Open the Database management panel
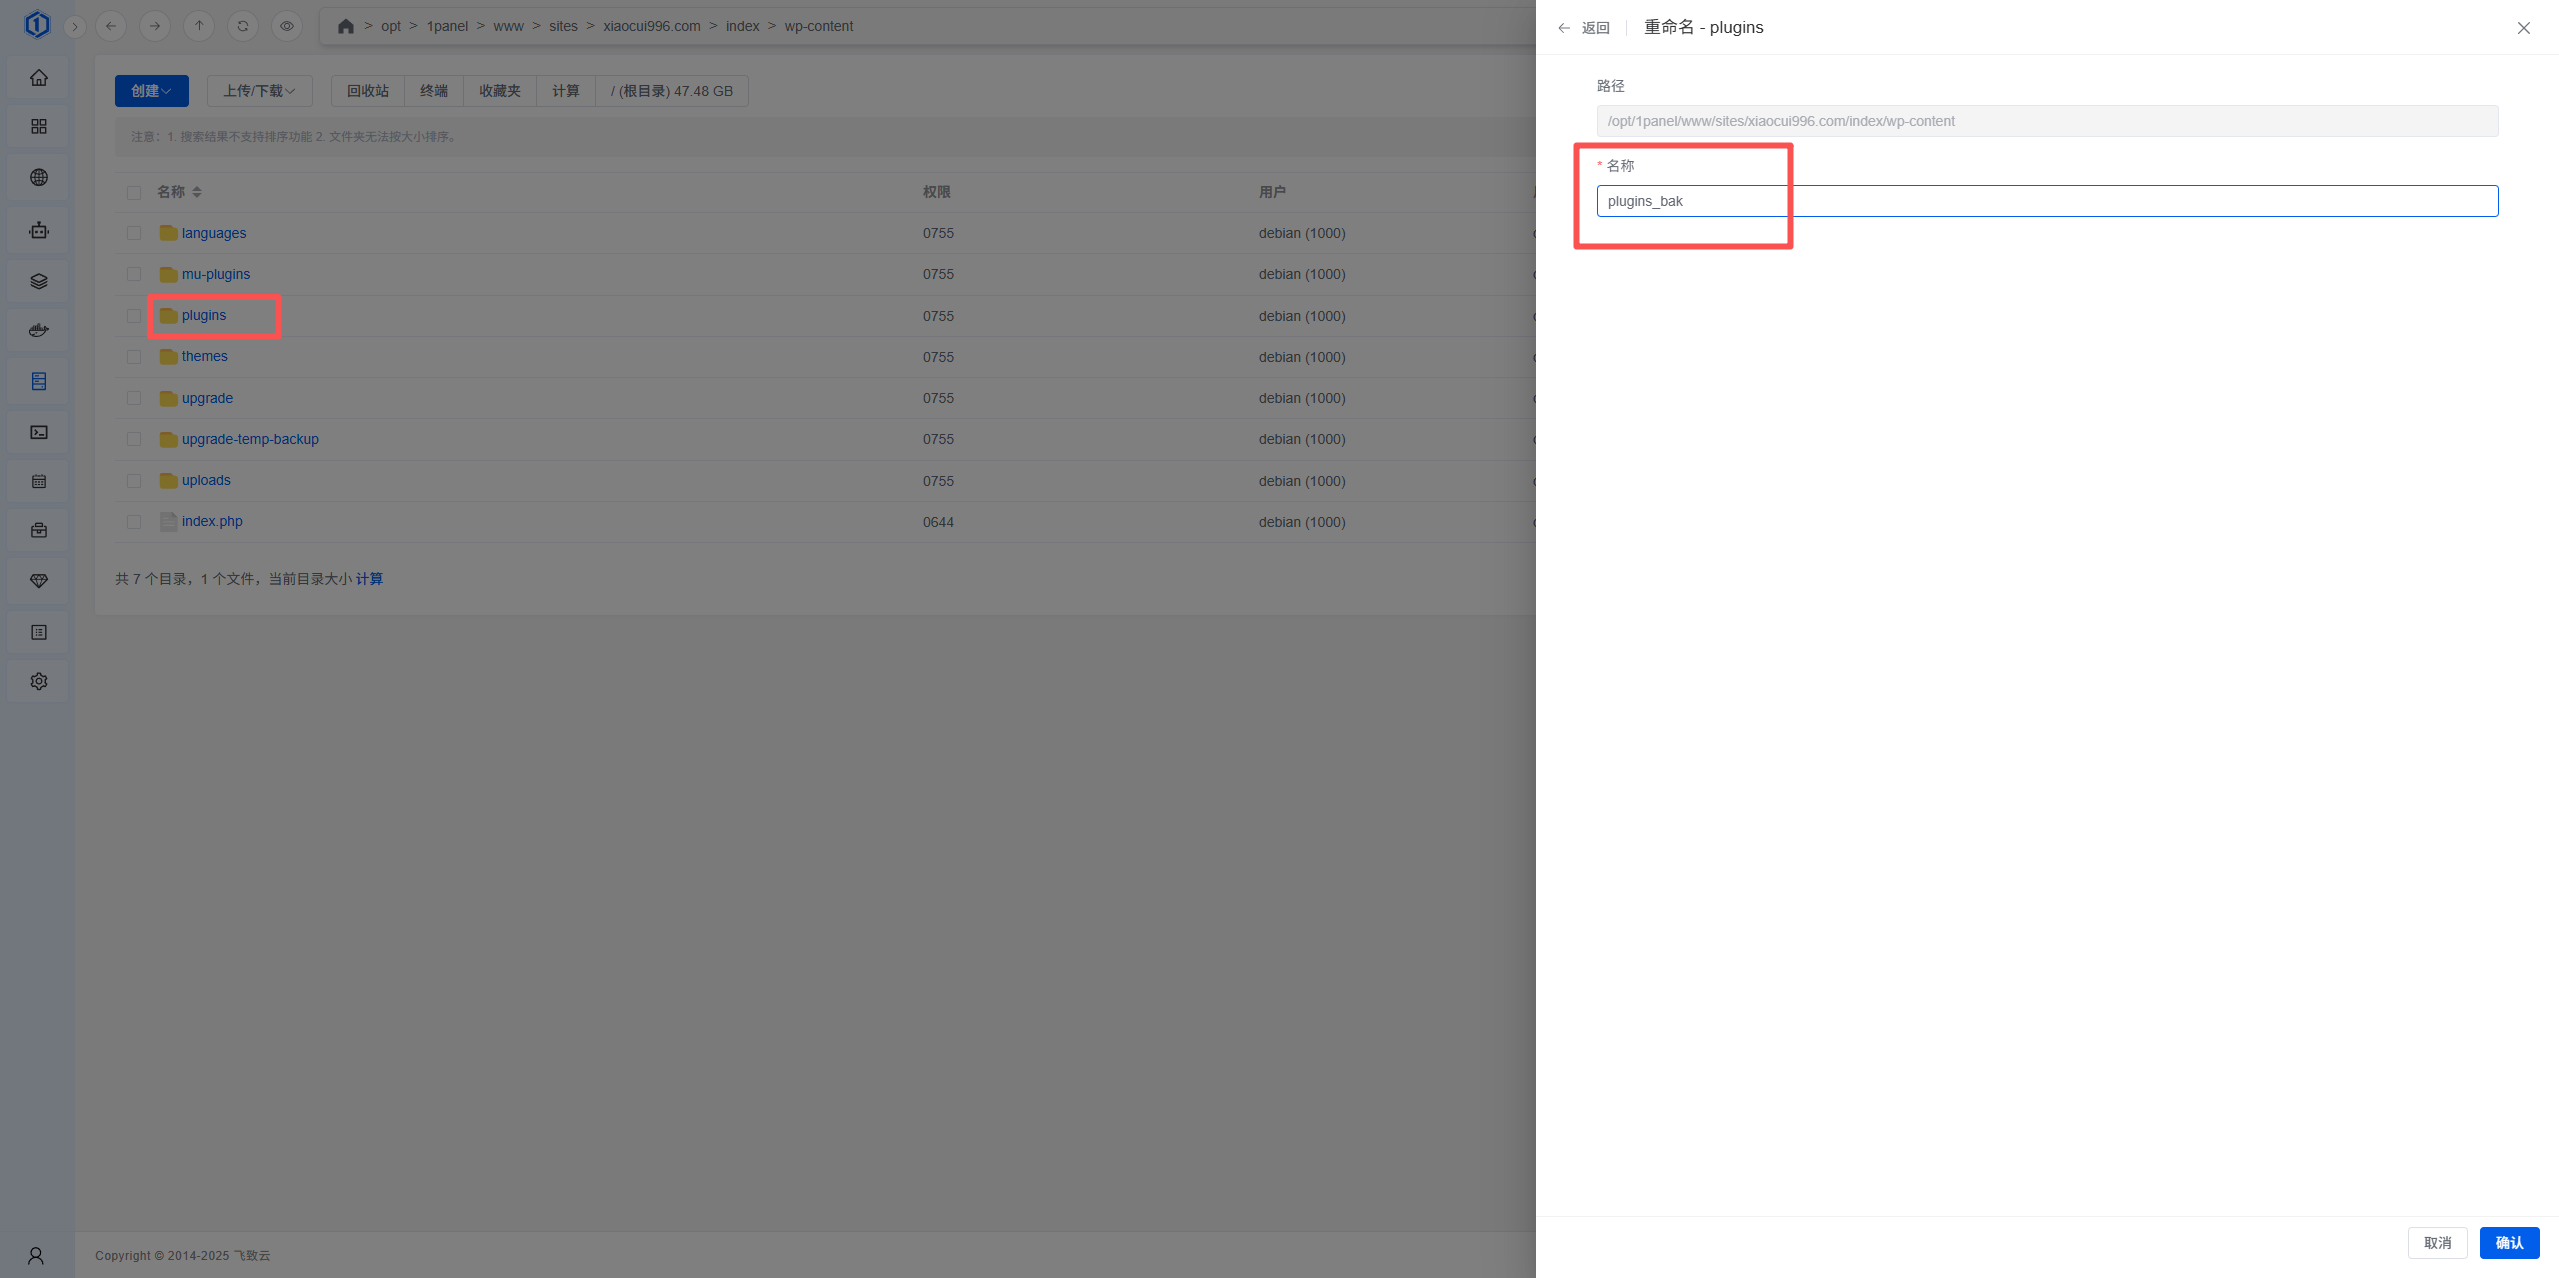Screen dimensions: 2559x1278 click(x=37, y=280)
